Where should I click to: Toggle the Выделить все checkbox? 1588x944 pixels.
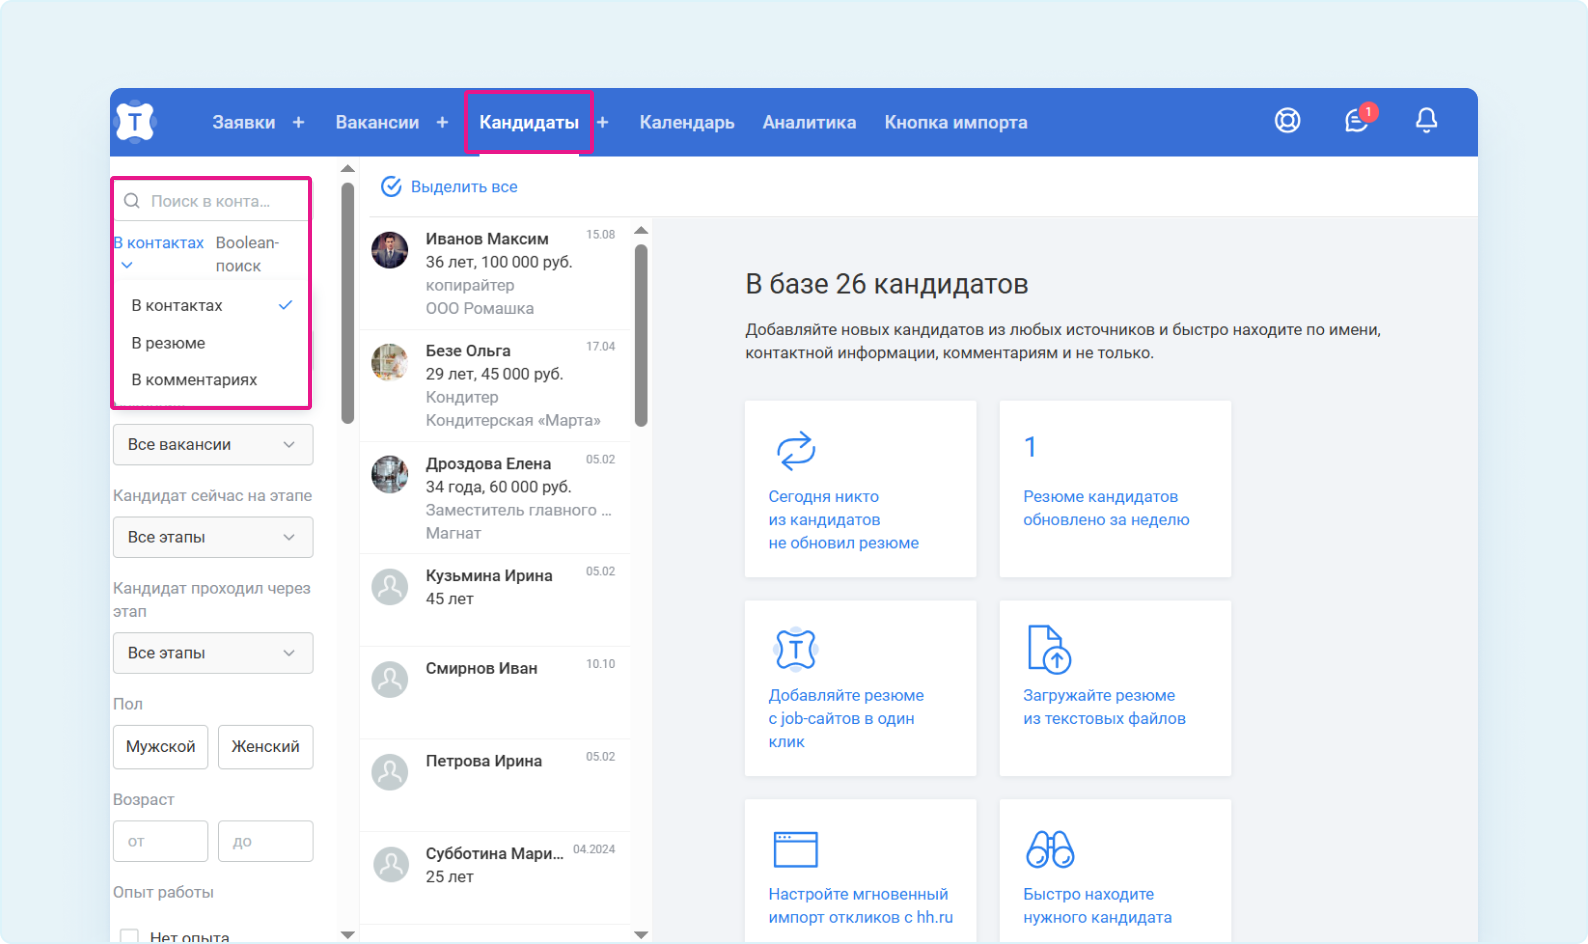coord(391,187)
